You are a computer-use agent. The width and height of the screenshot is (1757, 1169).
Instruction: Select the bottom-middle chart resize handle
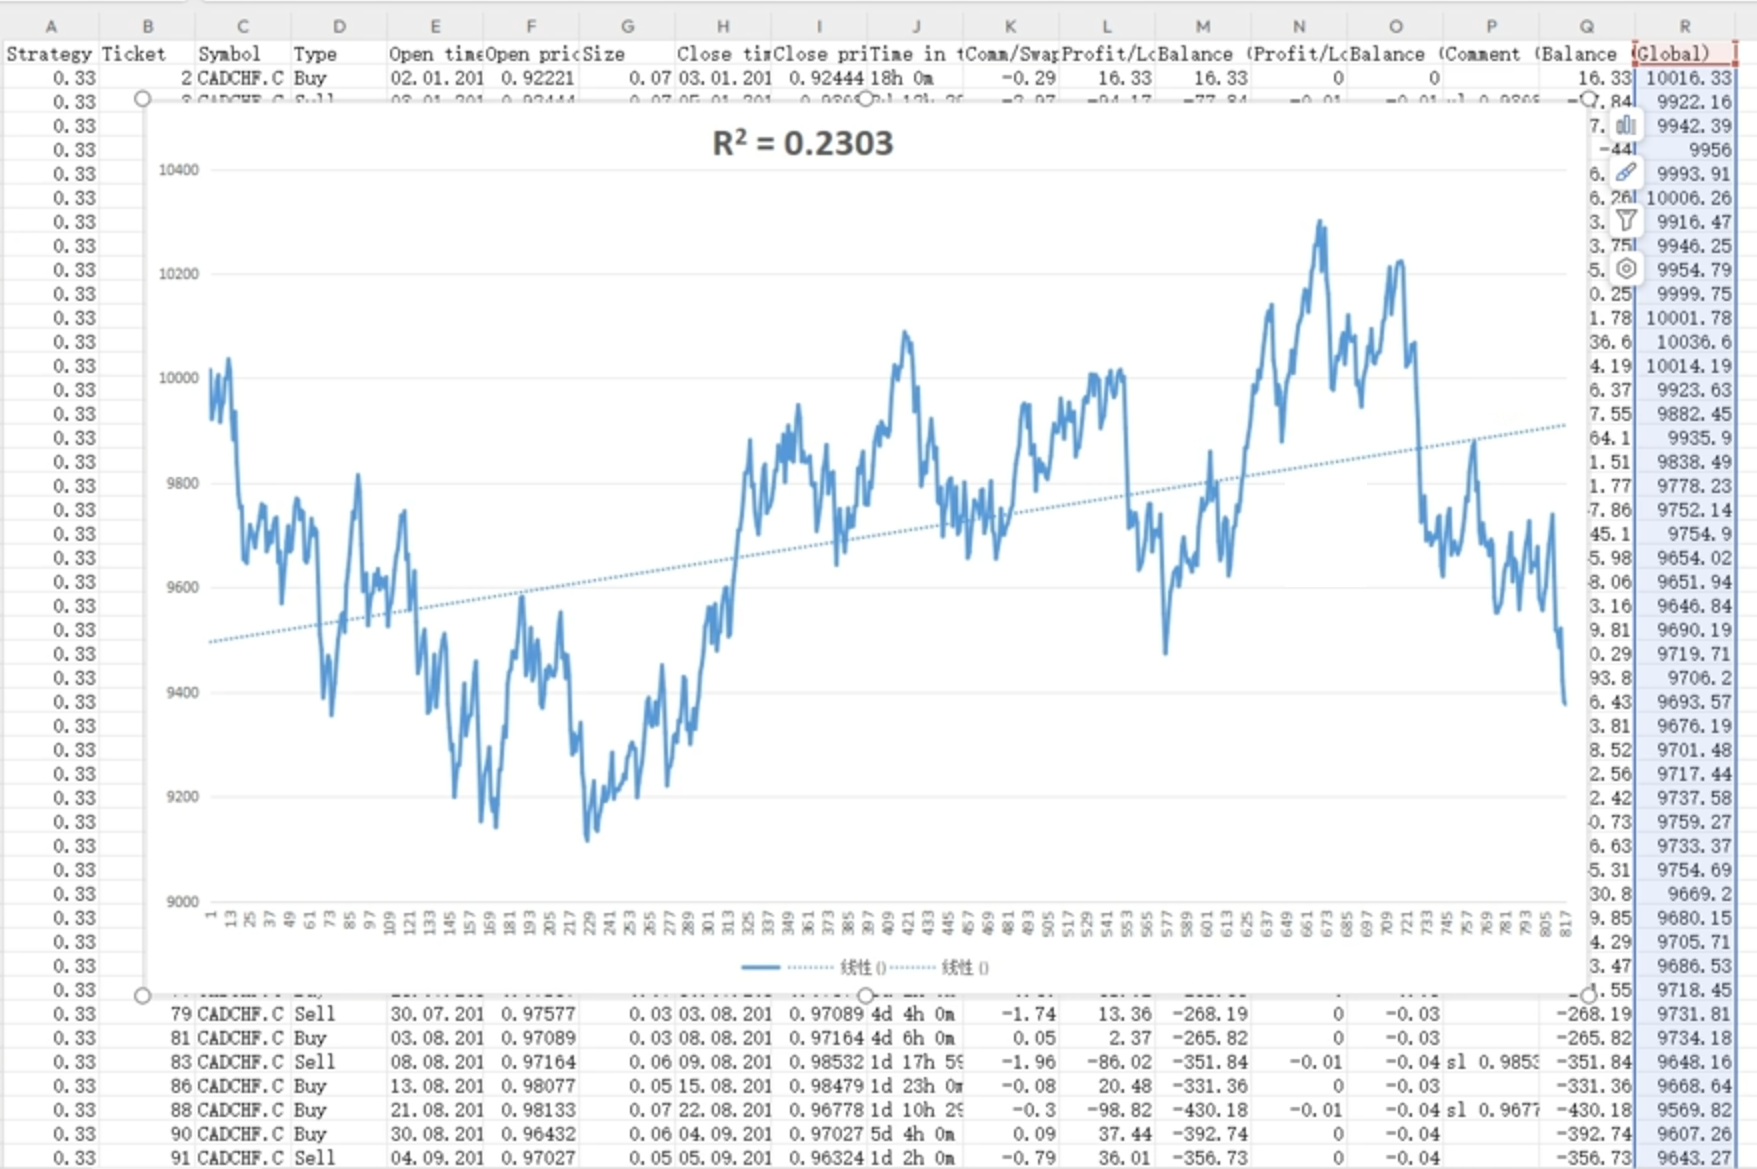coord(866,994)
